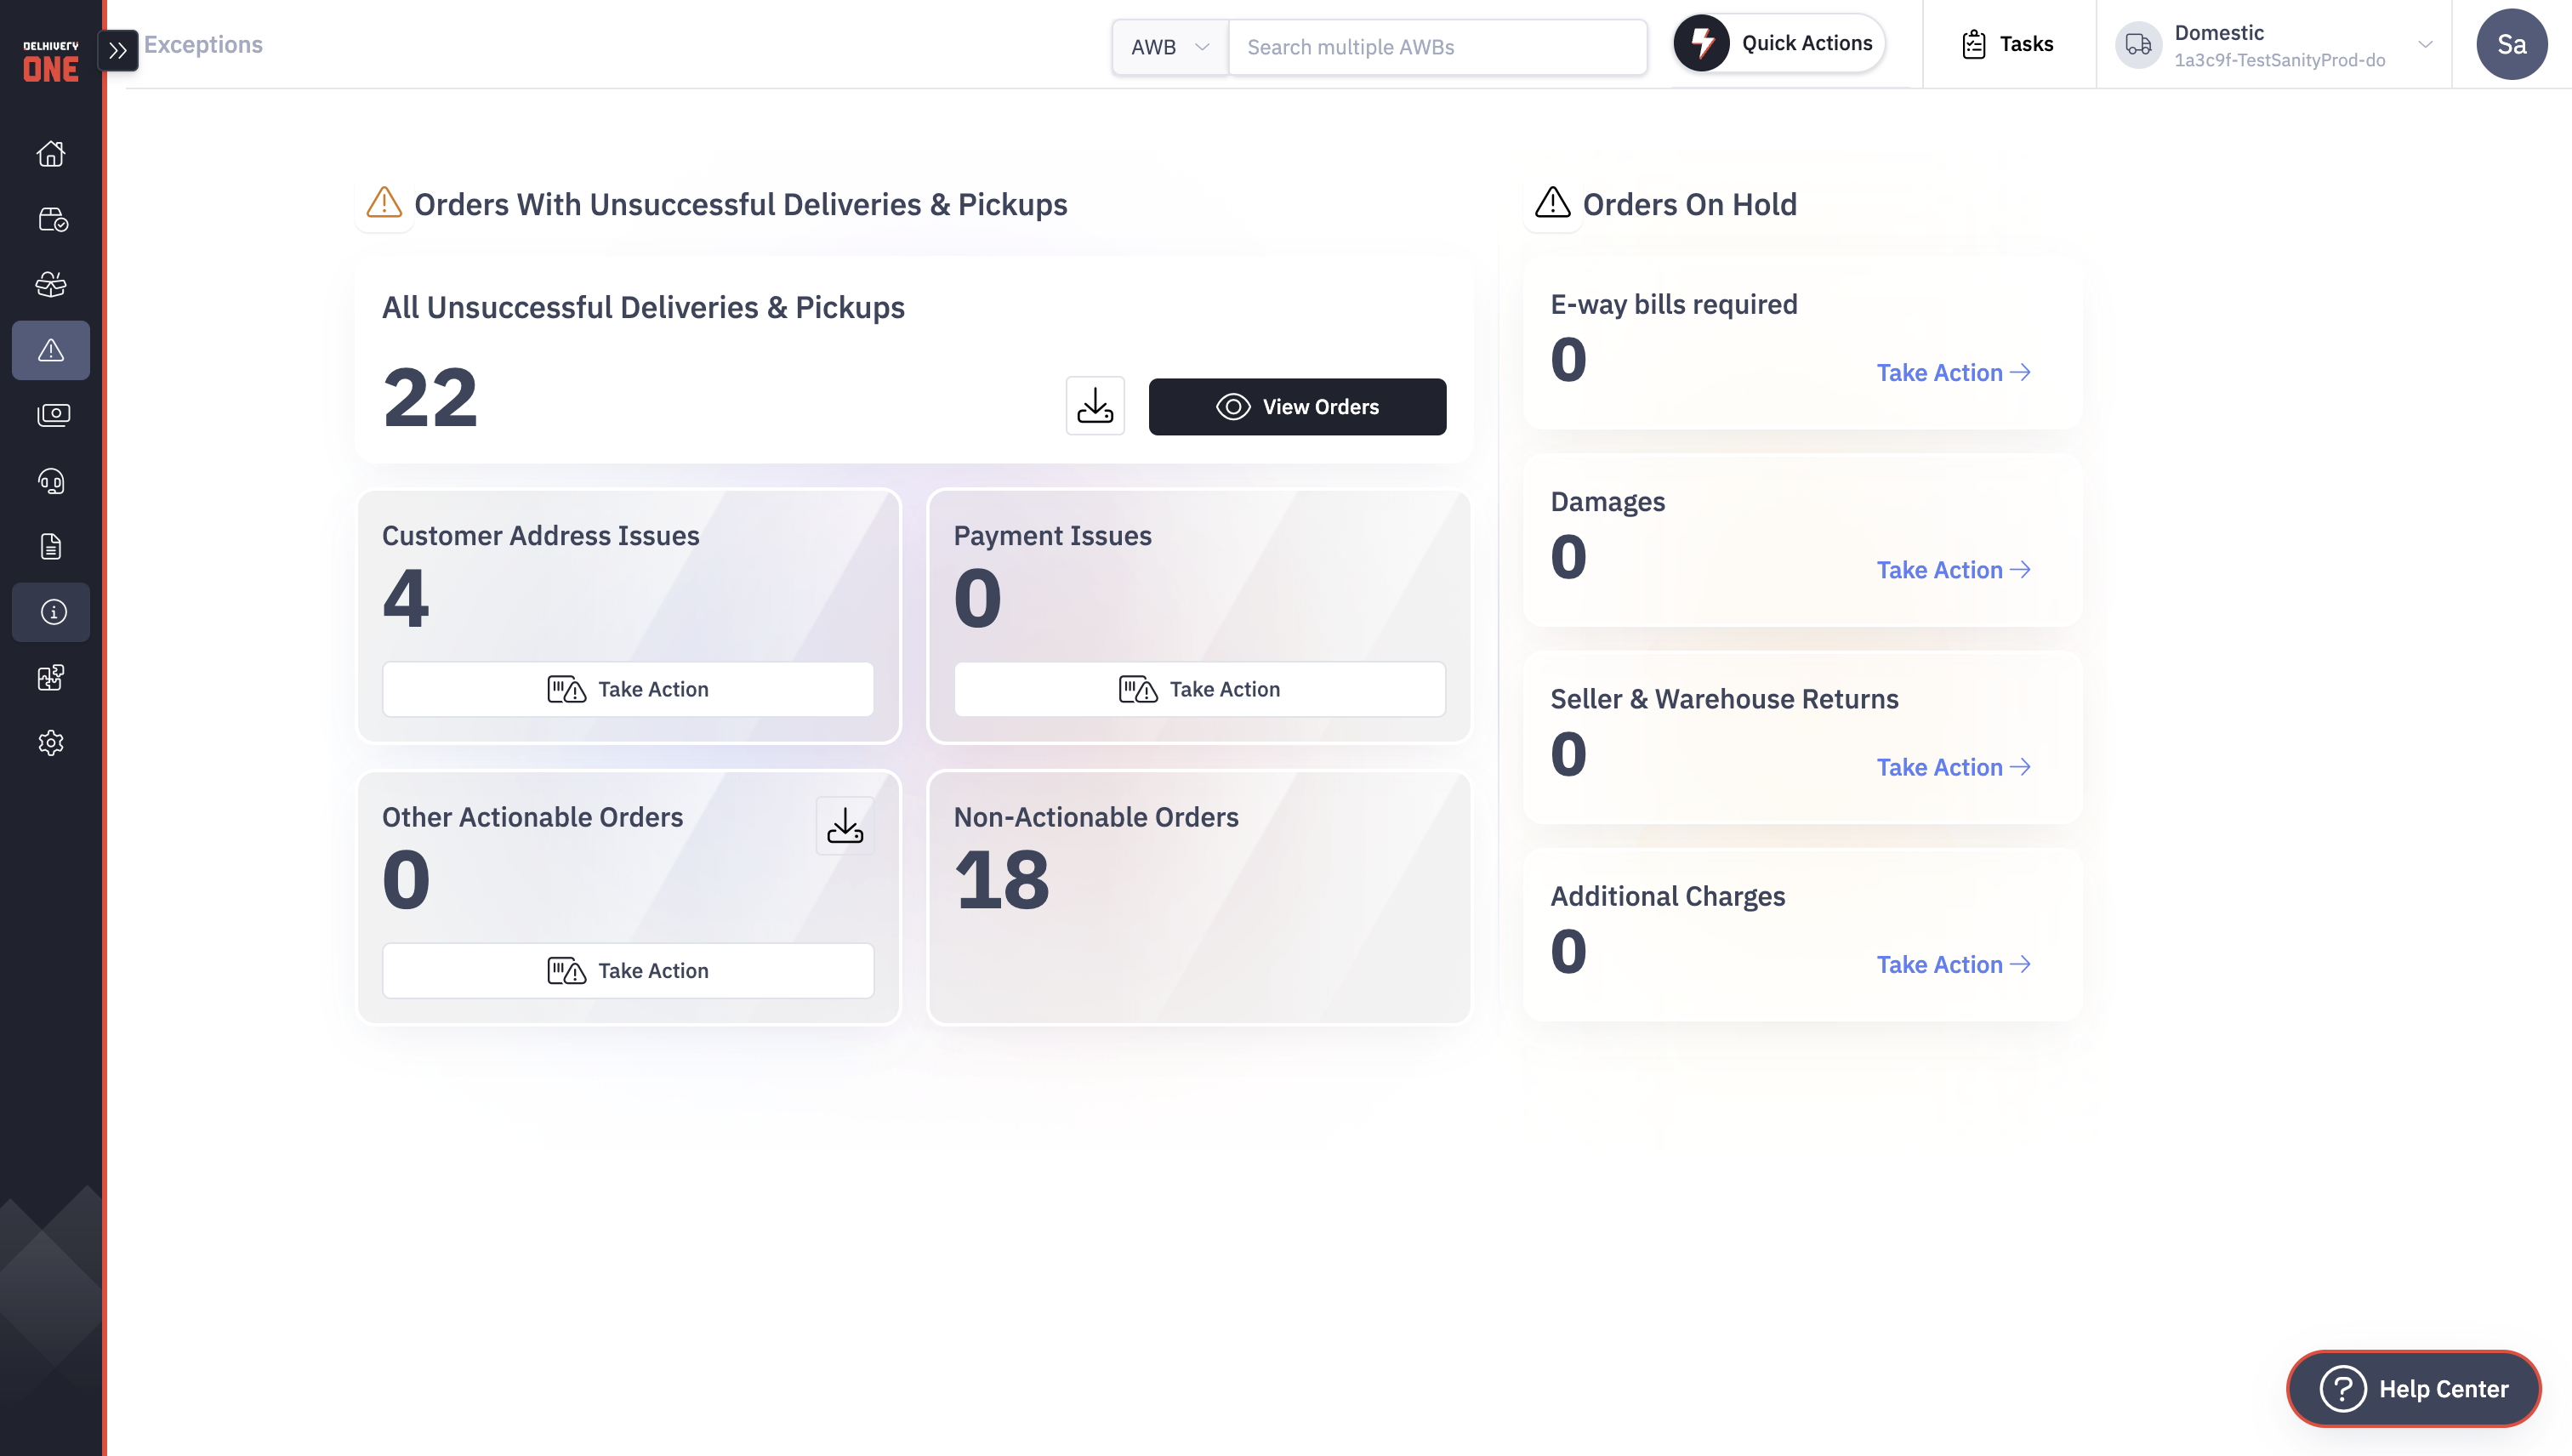Open the settings gear sidebar icon
2572x1456 pixels.
tap(51, 743)
